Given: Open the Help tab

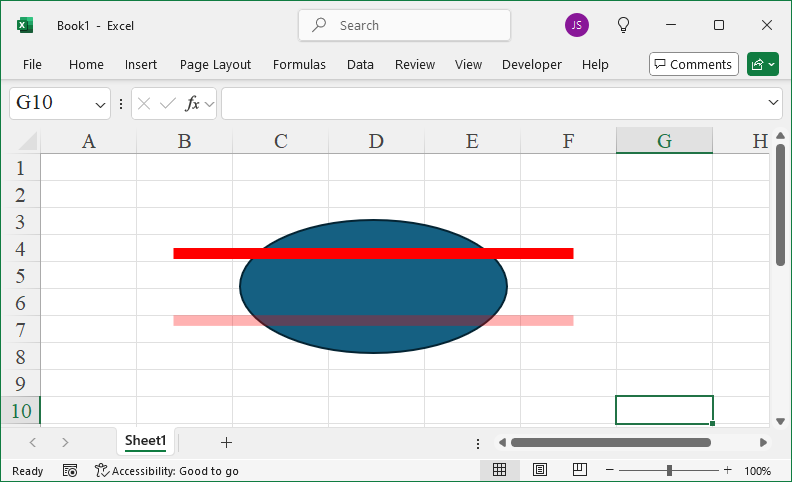Looking at the screenshot, I should 595,65.
